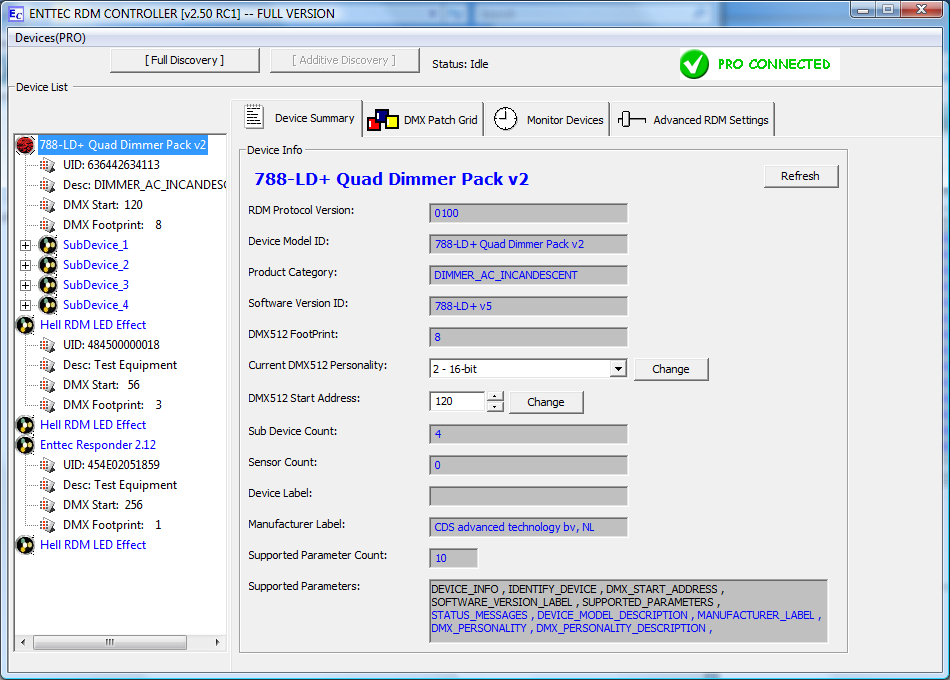Increase the DMX512 Start Address value

tap(495, 396)
